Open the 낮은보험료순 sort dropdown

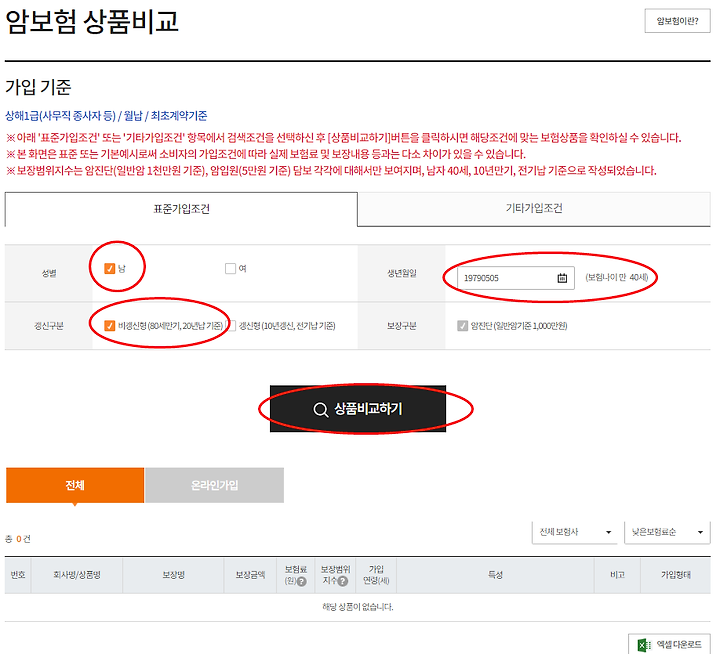pyautogui.click(x=667, y=532)
